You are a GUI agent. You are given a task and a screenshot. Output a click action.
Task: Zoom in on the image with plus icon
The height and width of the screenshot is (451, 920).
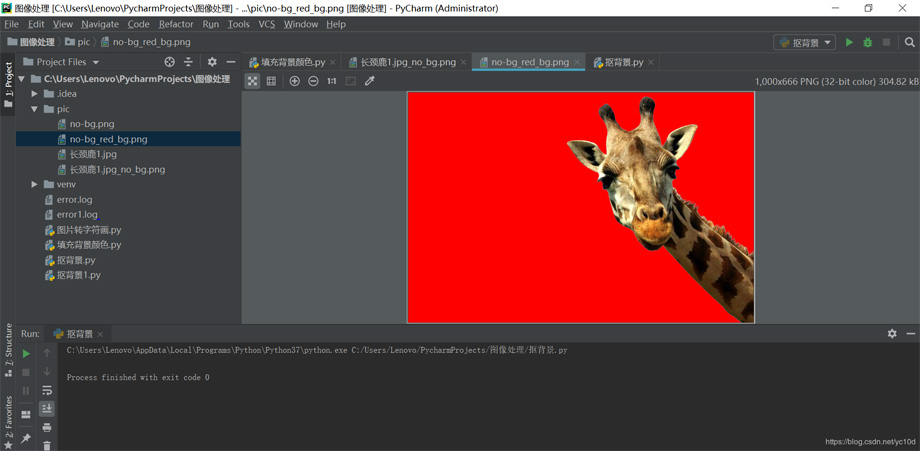tap(294, 81)
